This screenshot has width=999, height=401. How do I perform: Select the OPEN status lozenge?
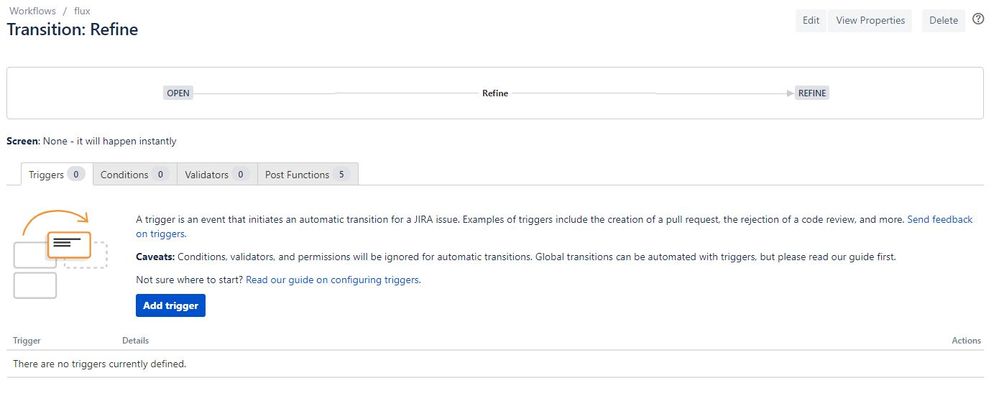(x=178, y=93)
